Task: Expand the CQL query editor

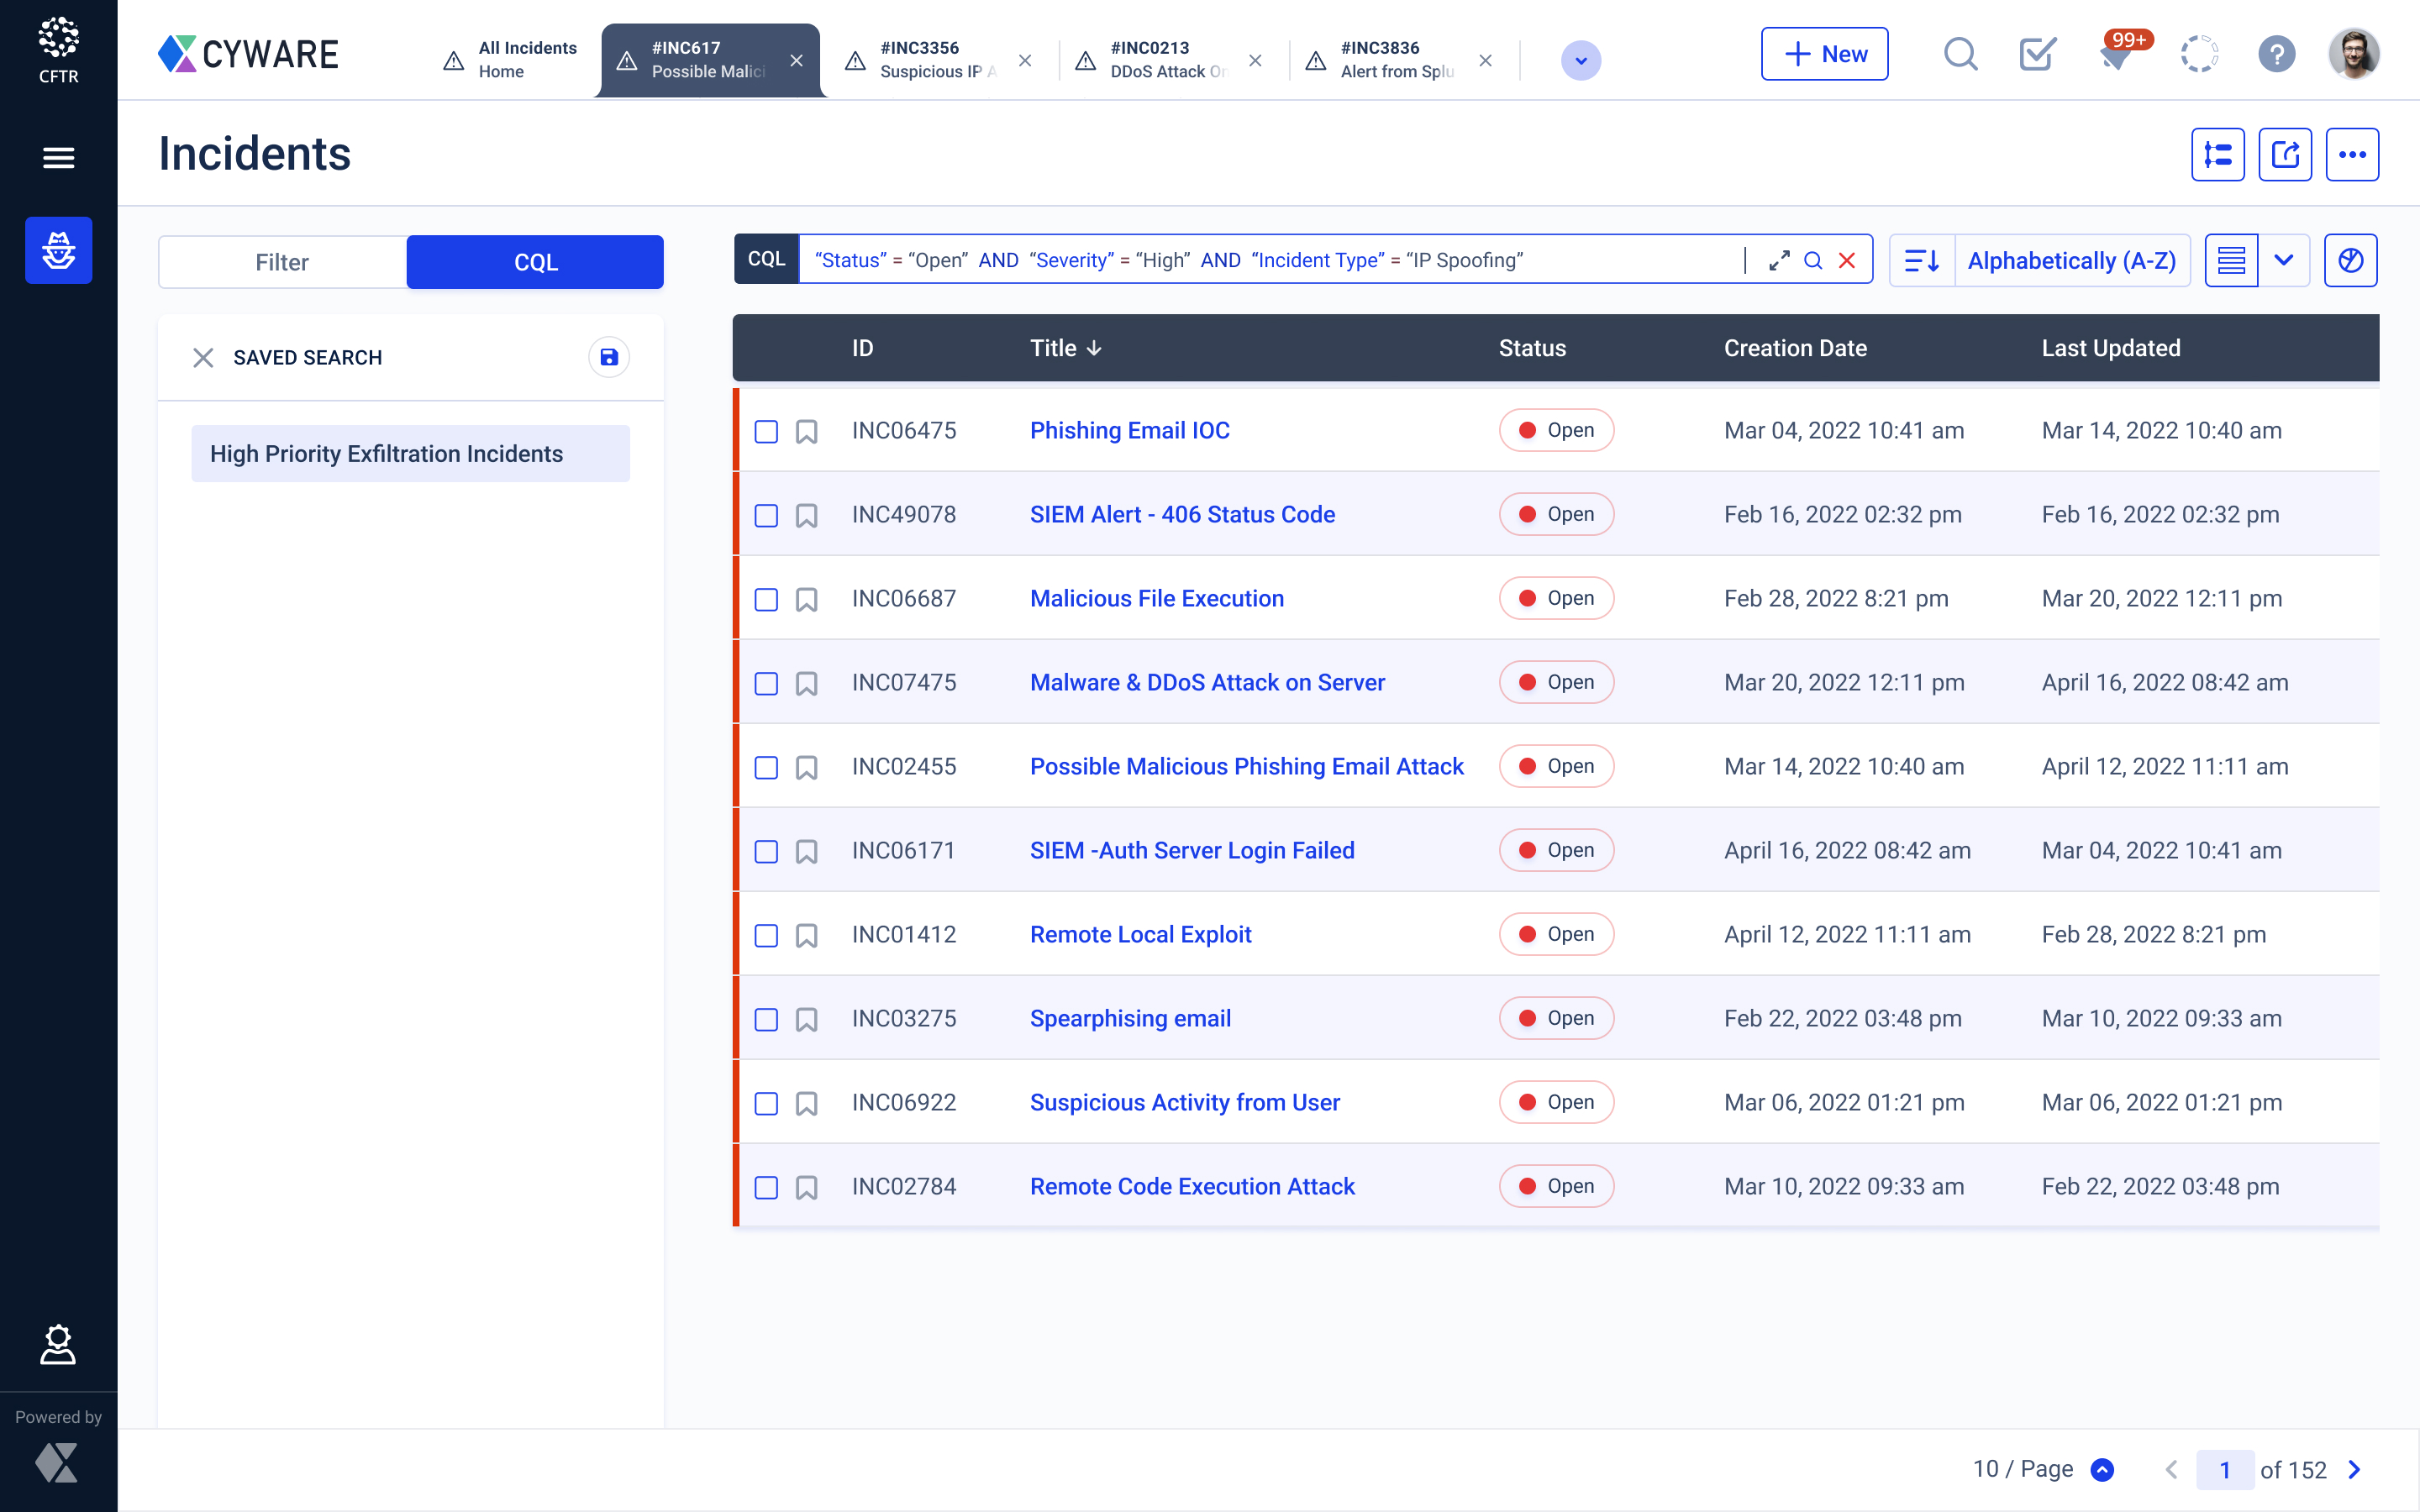Action: (x=1778, y=261)
